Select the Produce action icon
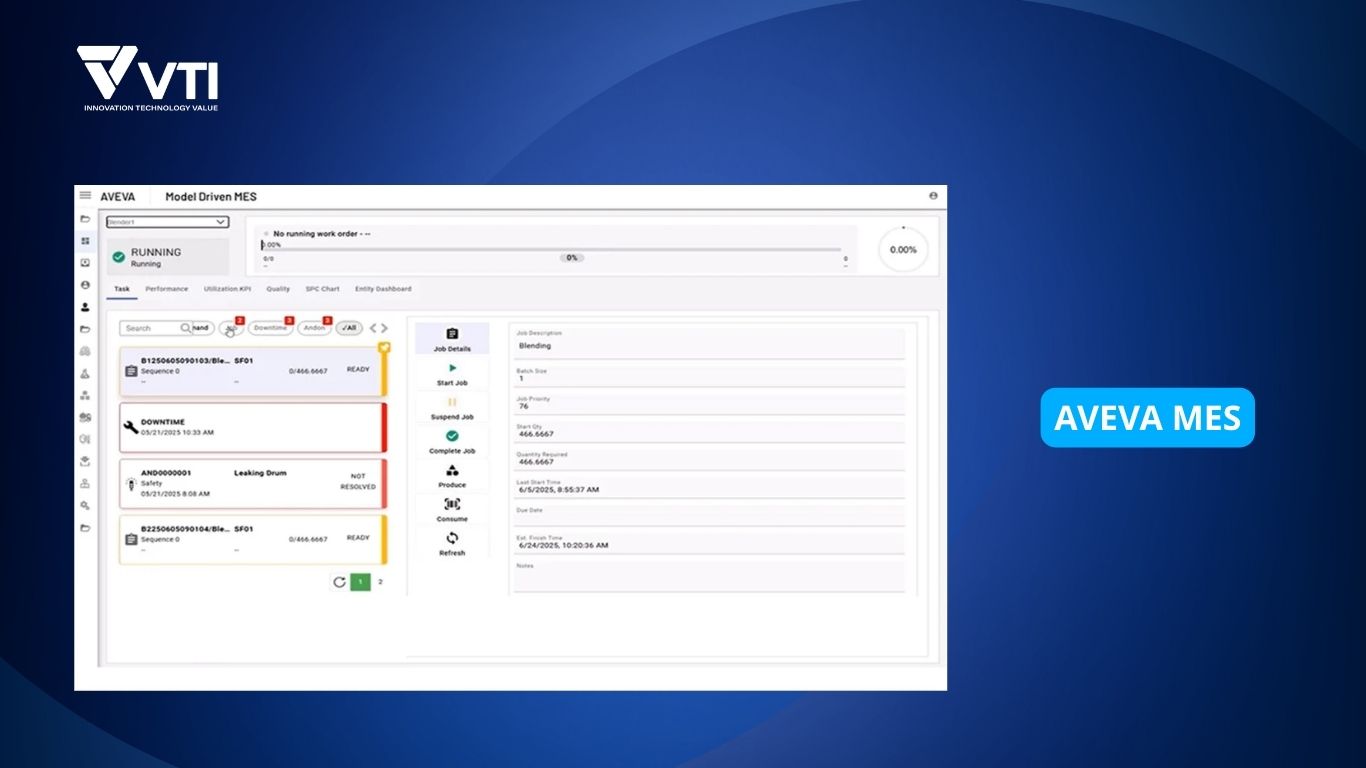The image size is (1366, 768). [x=452, y=471]
